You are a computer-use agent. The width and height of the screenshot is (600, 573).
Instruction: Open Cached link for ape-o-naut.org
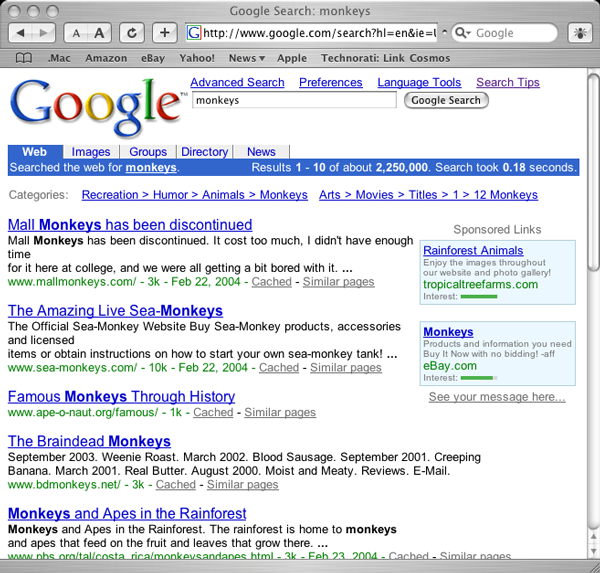pyautogui.click(x=213, y=412)
